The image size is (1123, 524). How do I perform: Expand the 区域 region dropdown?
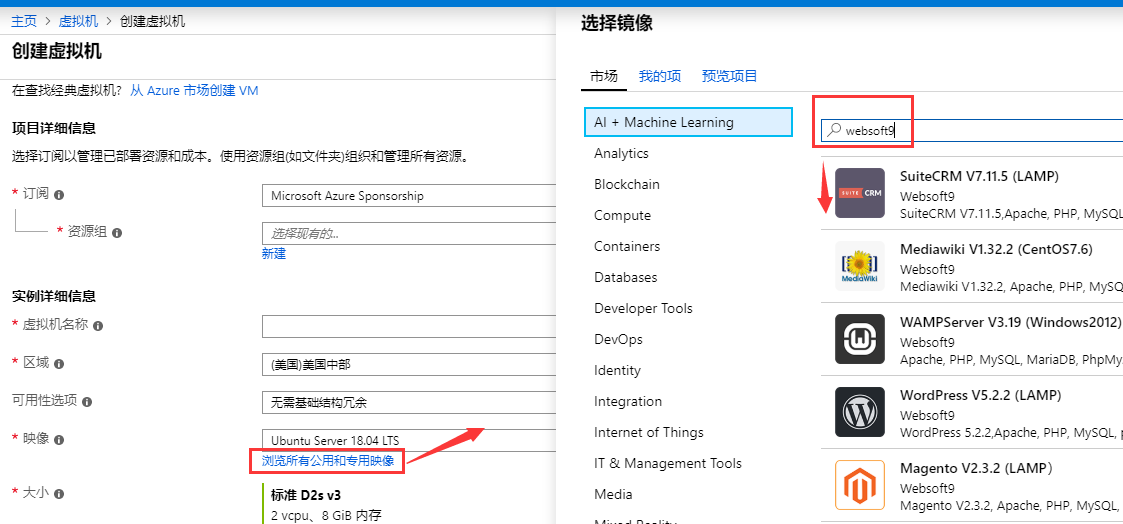[408, 364]
